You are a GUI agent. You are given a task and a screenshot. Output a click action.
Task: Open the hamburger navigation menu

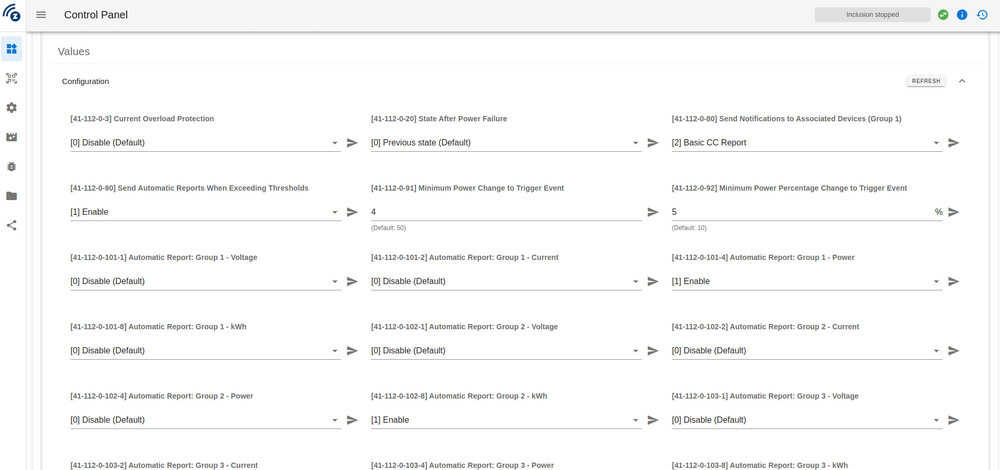coord(41,15)
